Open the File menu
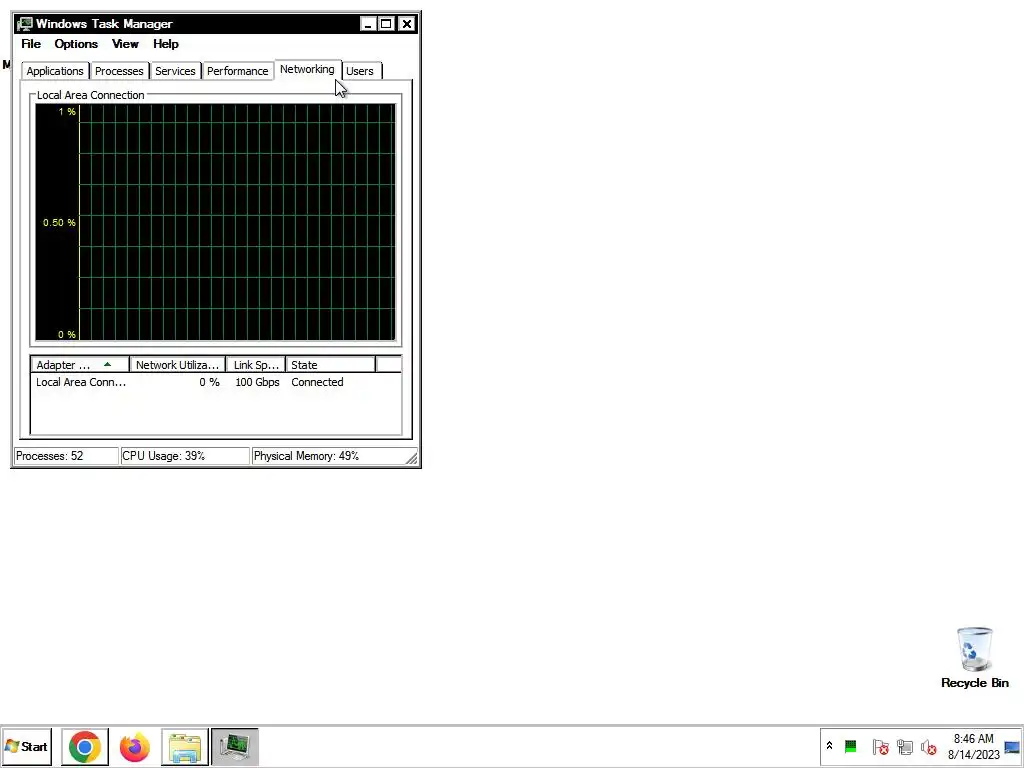 [31, 44]
